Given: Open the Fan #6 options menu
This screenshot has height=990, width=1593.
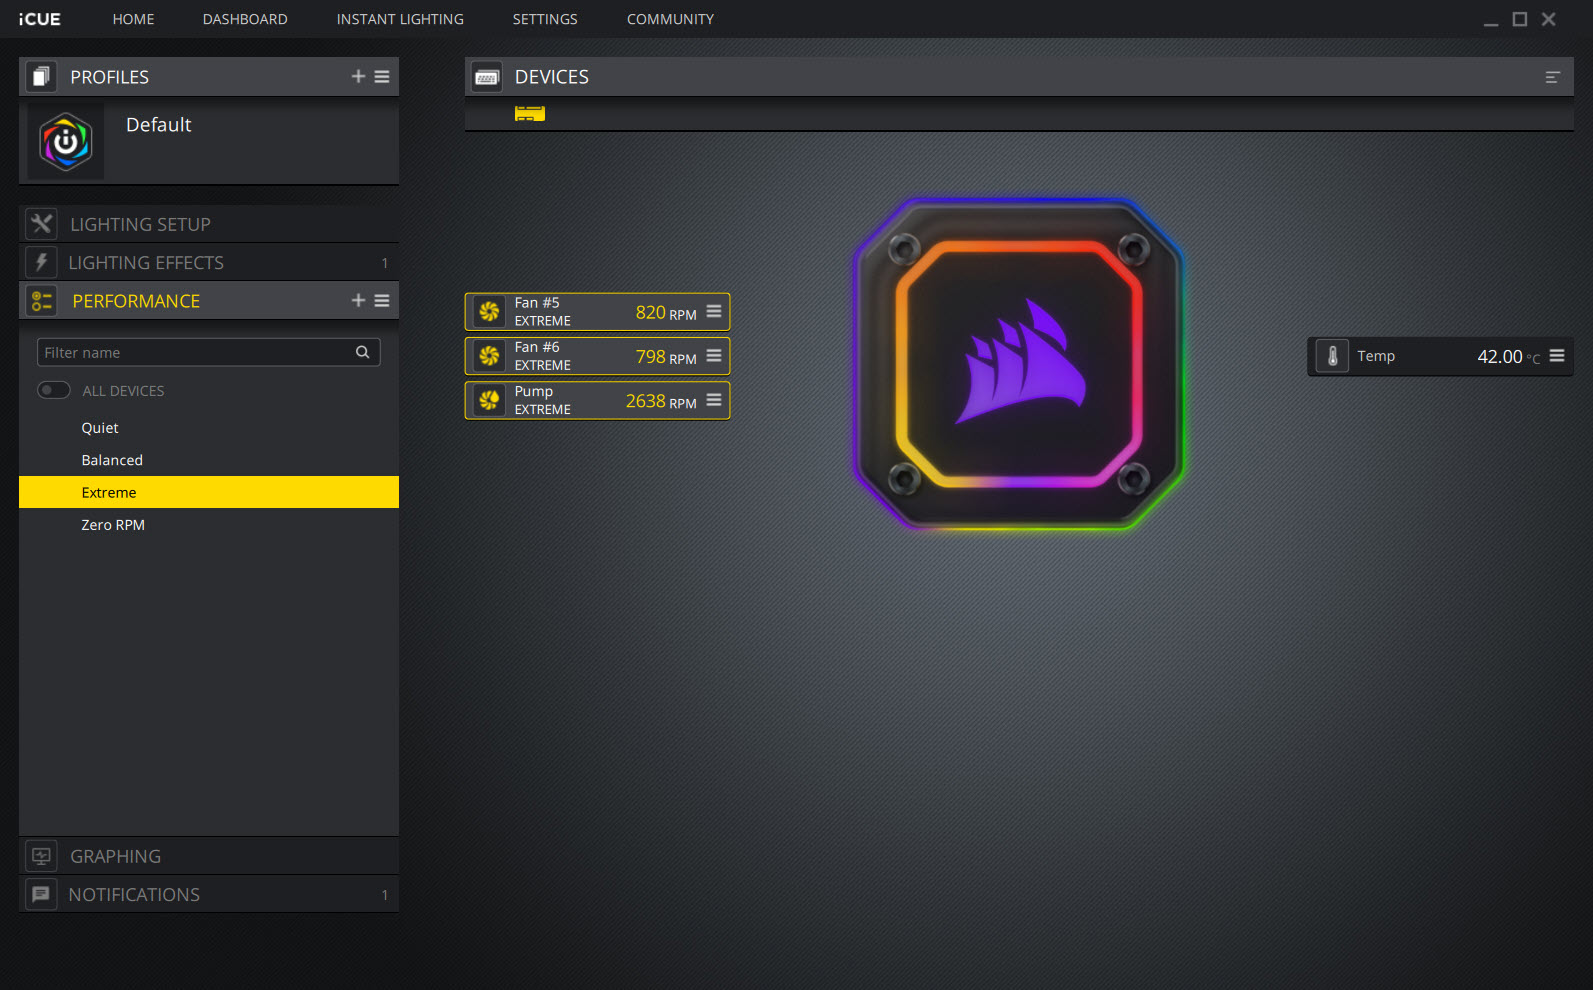Looking at the screenshot, I should point(714,355).
